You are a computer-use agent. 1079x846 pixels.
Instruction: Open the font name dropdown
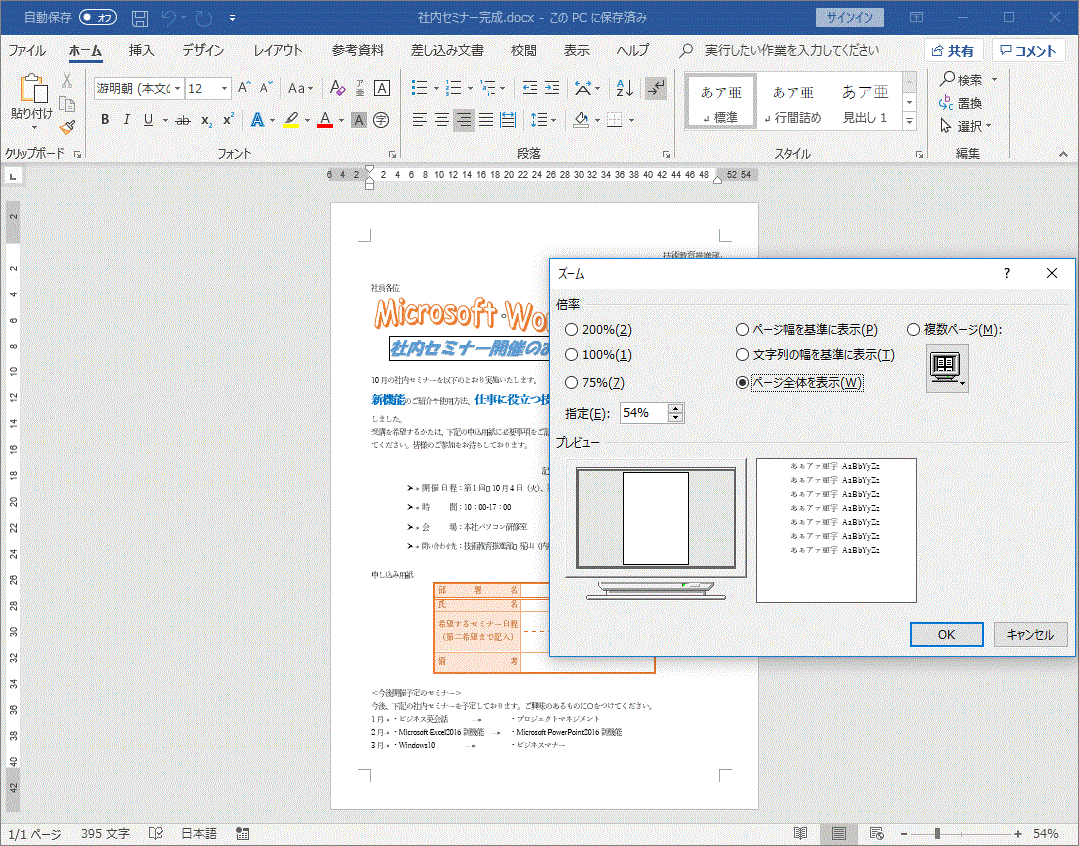178,88
